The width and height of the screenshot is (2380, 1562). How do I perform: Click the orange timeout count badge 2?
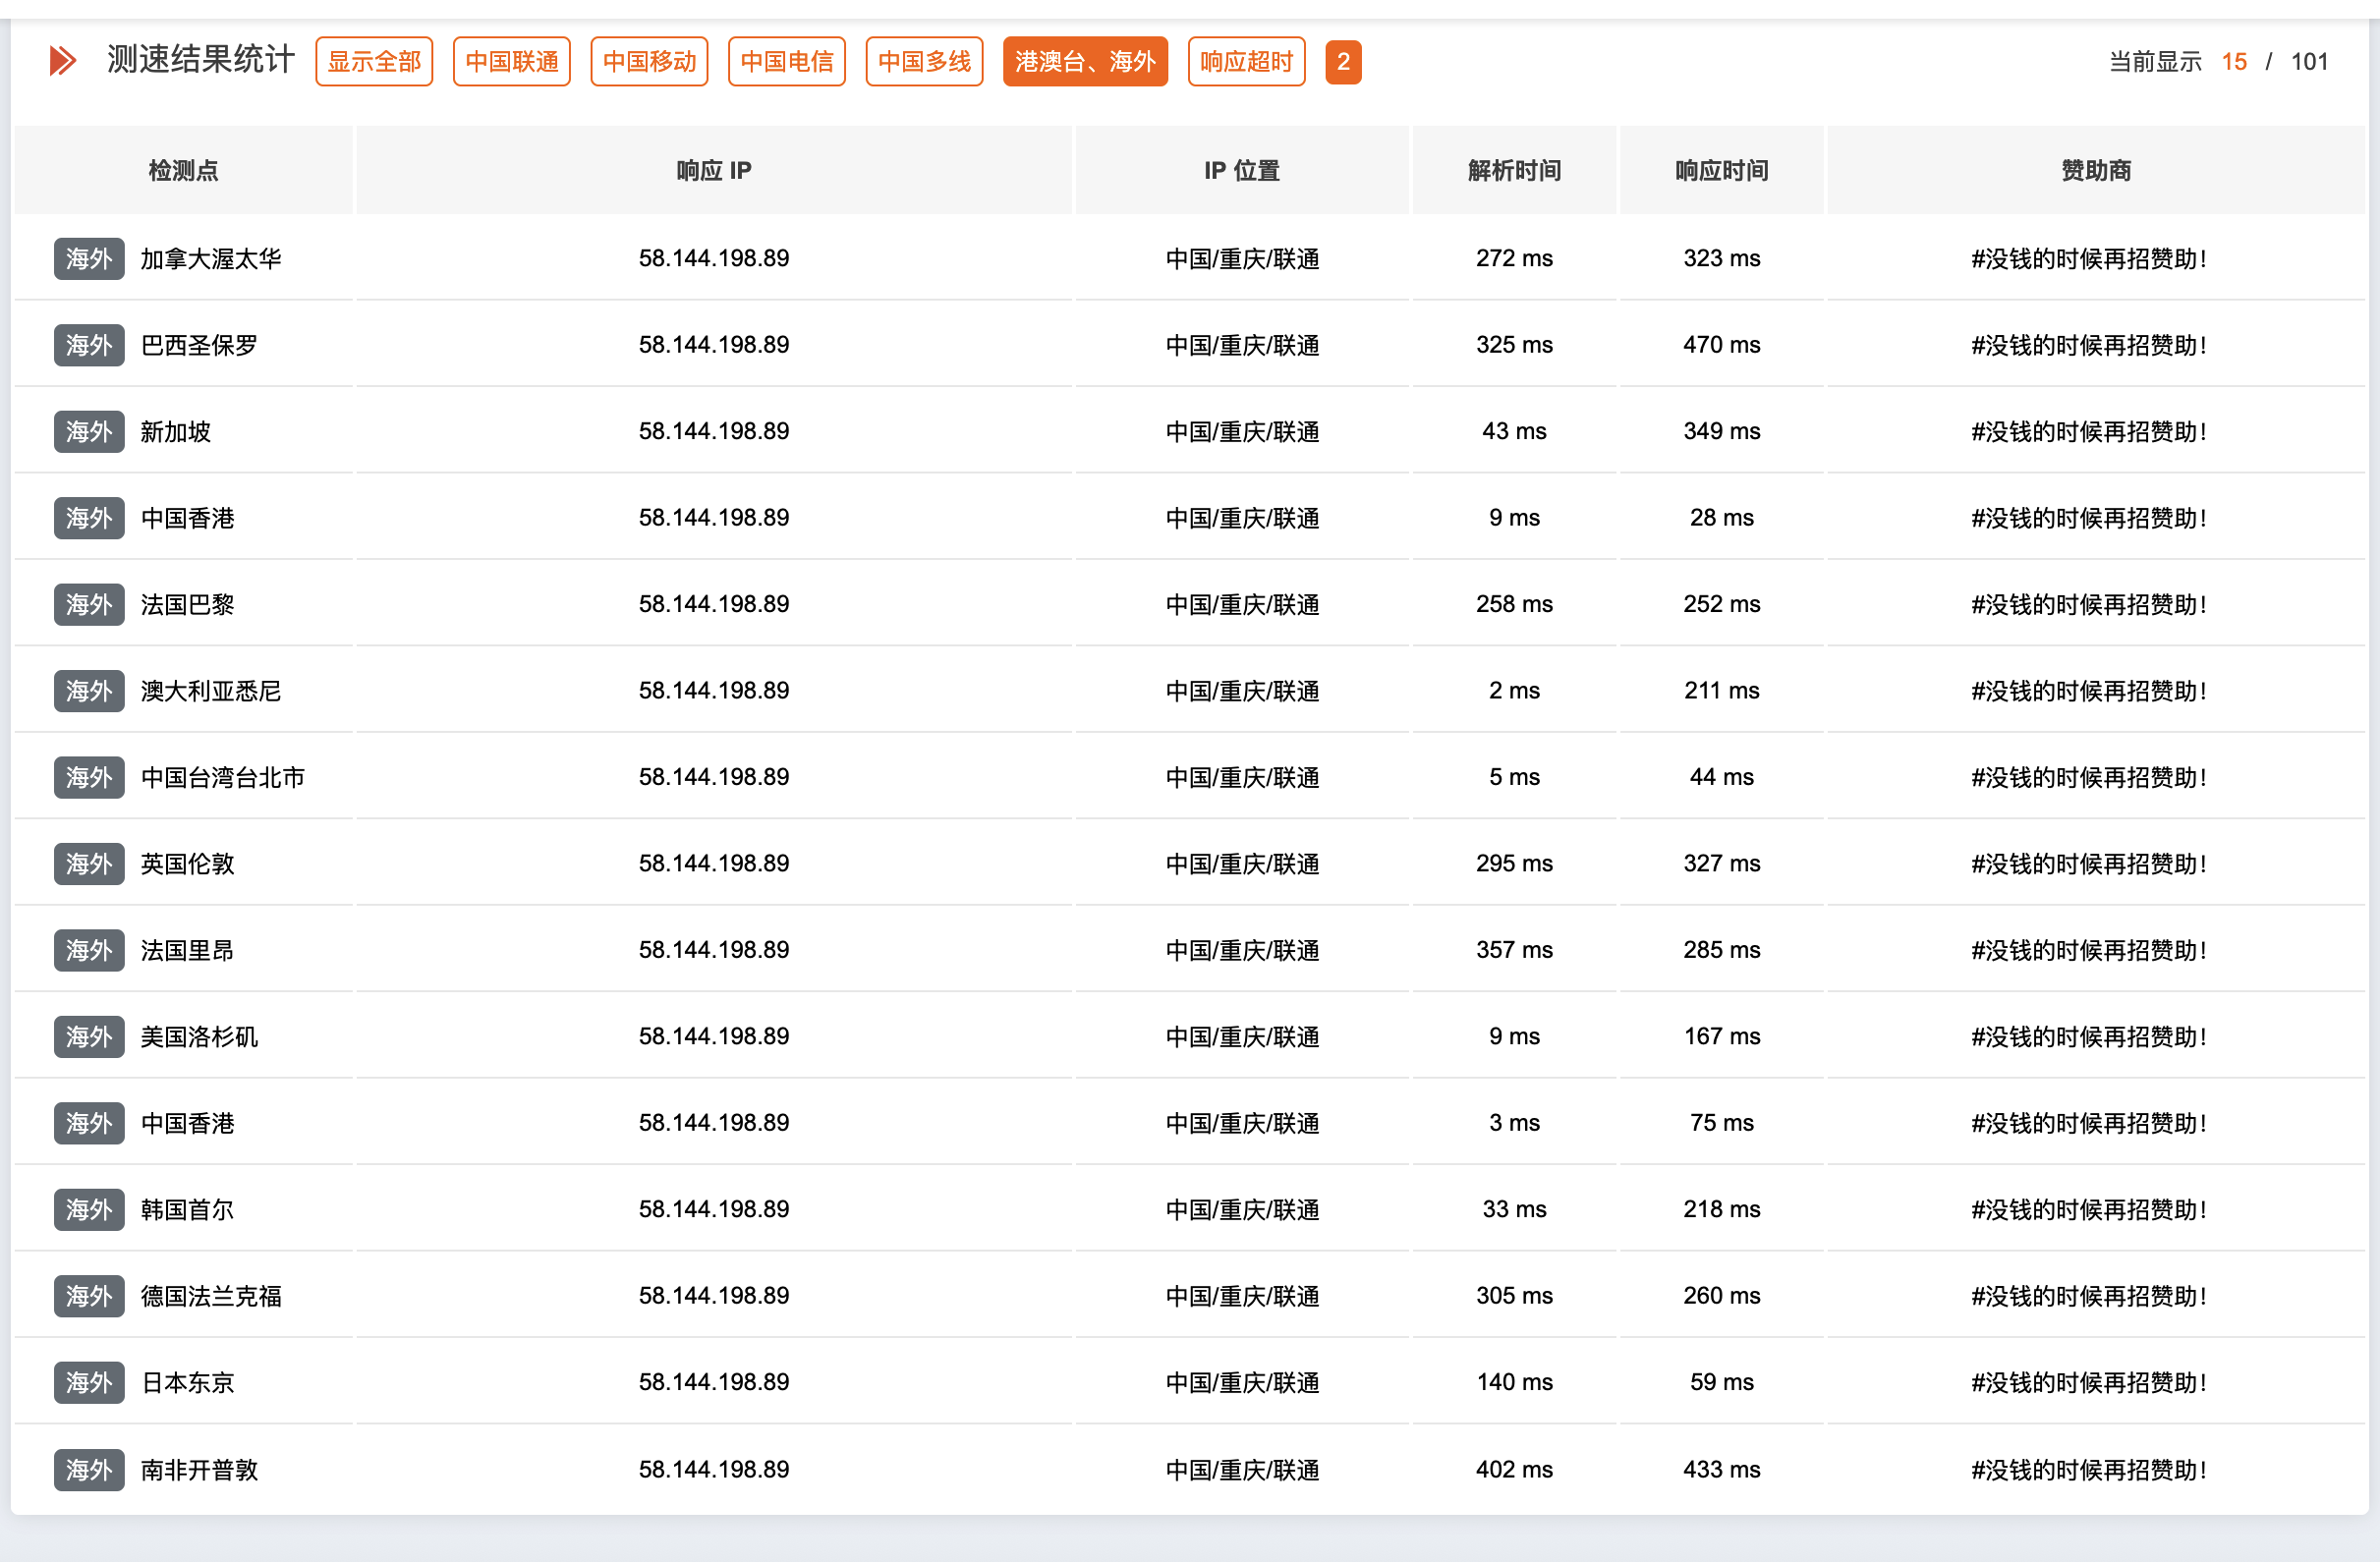click(x=1344, y=62)
